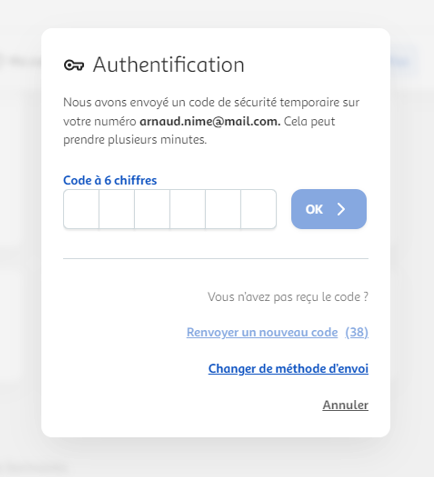Viewport: 434px width, 477px height.
Task: Click the Authentification heading
Action: click(x=168, y=64)
